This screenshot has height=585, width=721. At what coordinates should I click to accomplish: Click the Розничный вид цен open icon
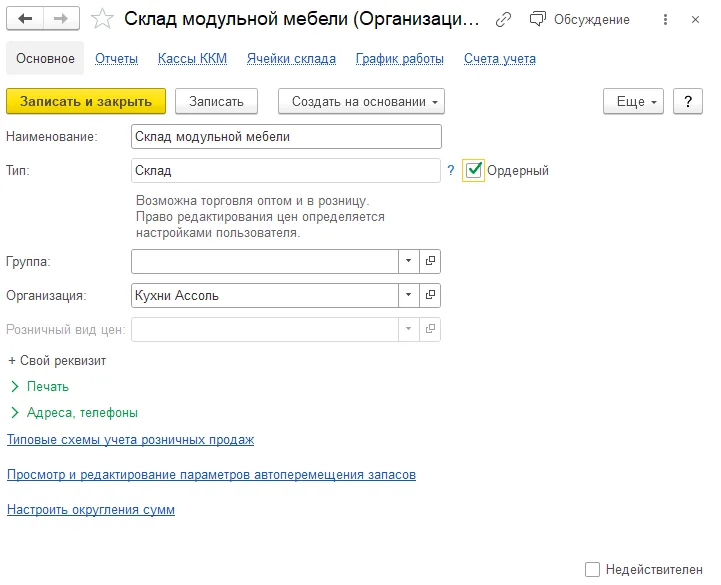click(430, 329)
